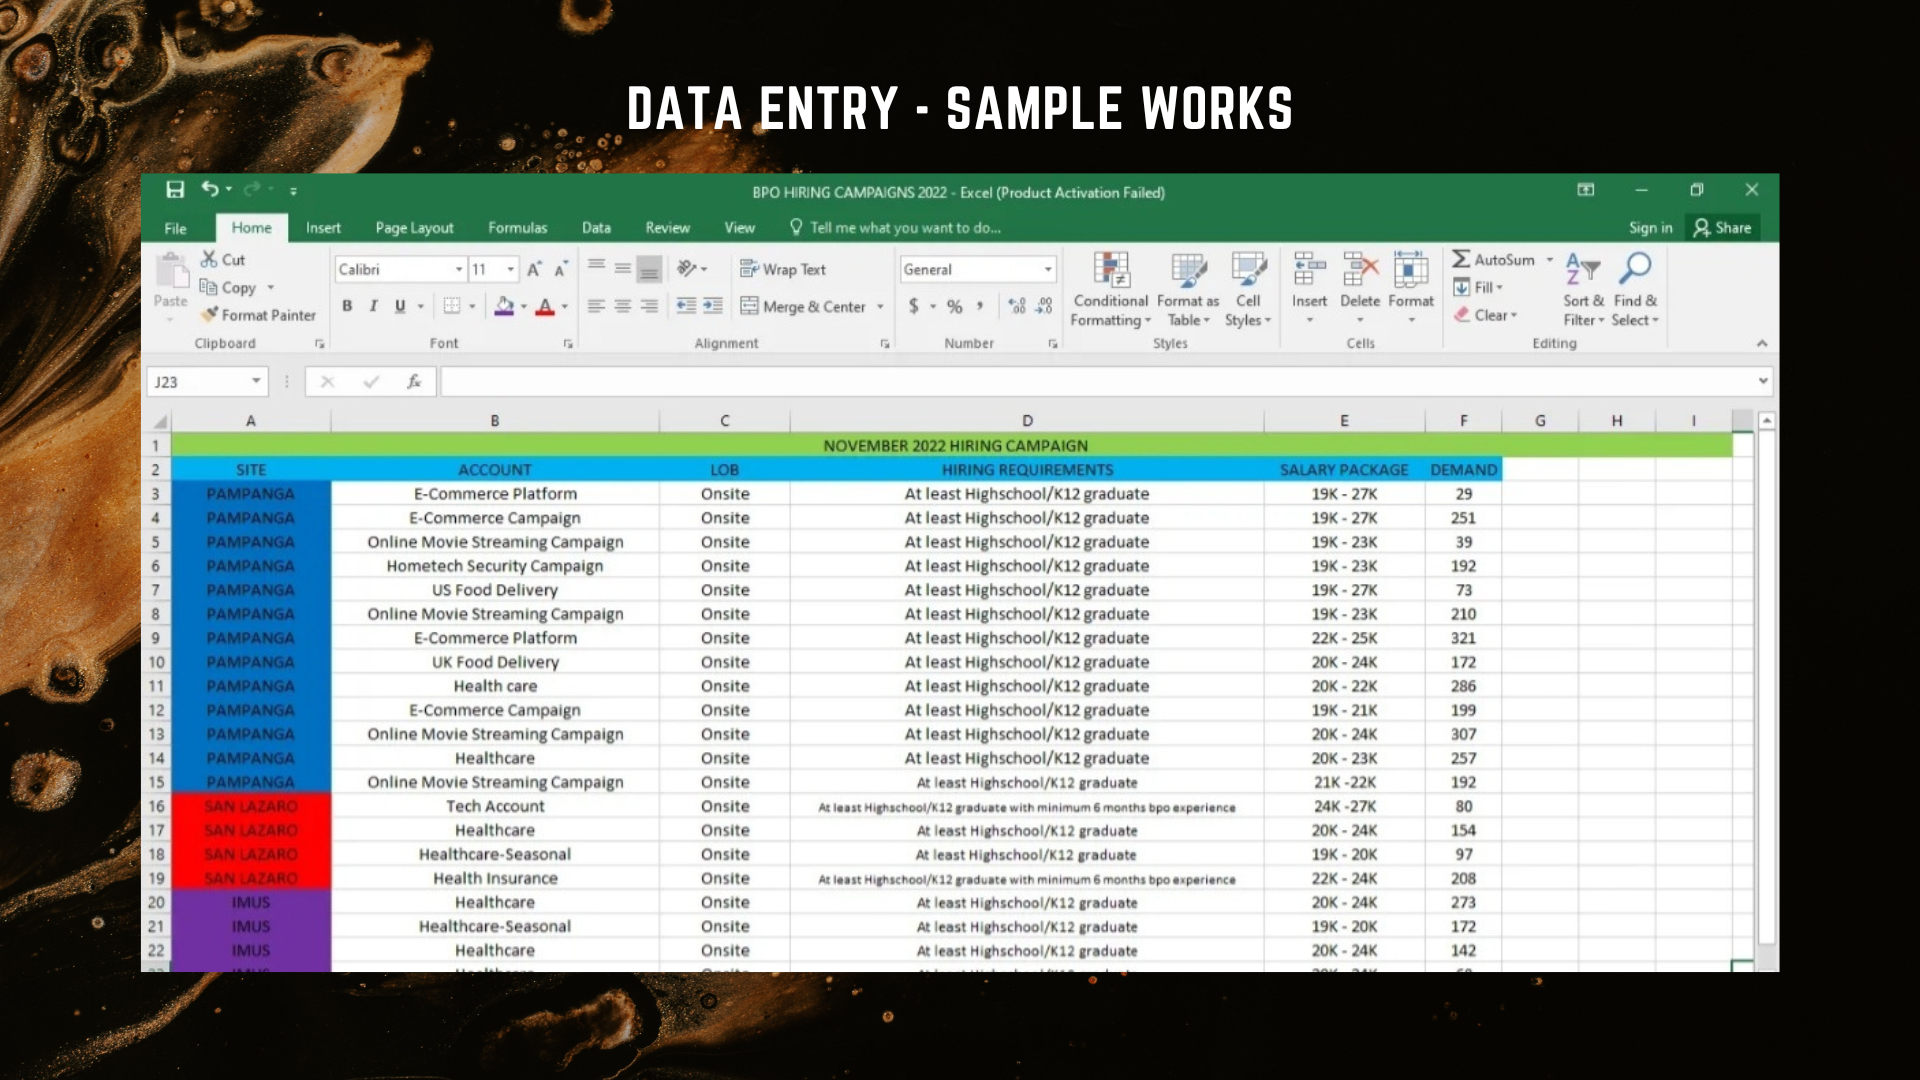Viewport: 1920px width, 1080px height.
Task: Open the Merge & Center dropdown arrow
Action: 881,307
